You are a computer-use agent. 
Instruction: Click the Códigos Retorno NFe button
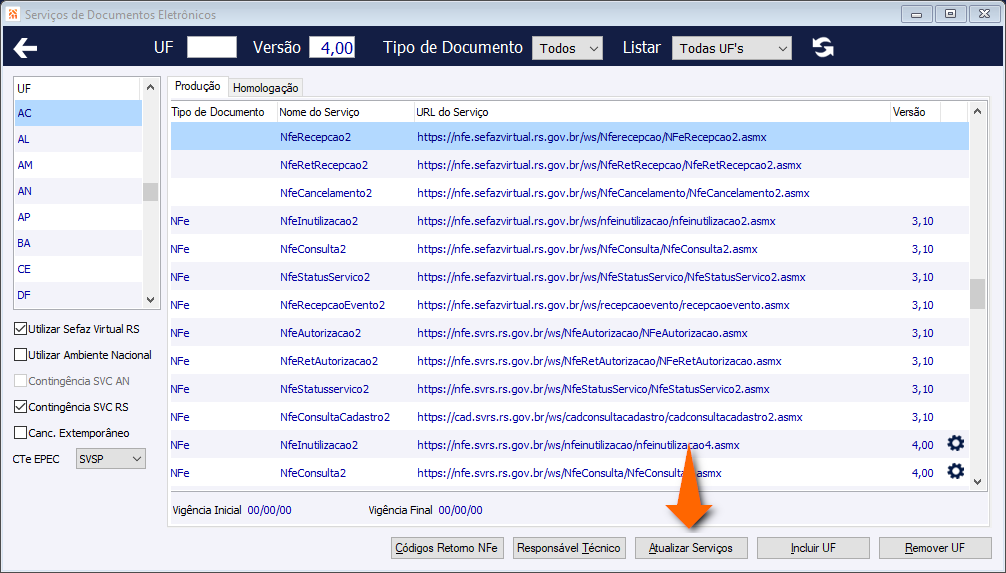(447, 548)
